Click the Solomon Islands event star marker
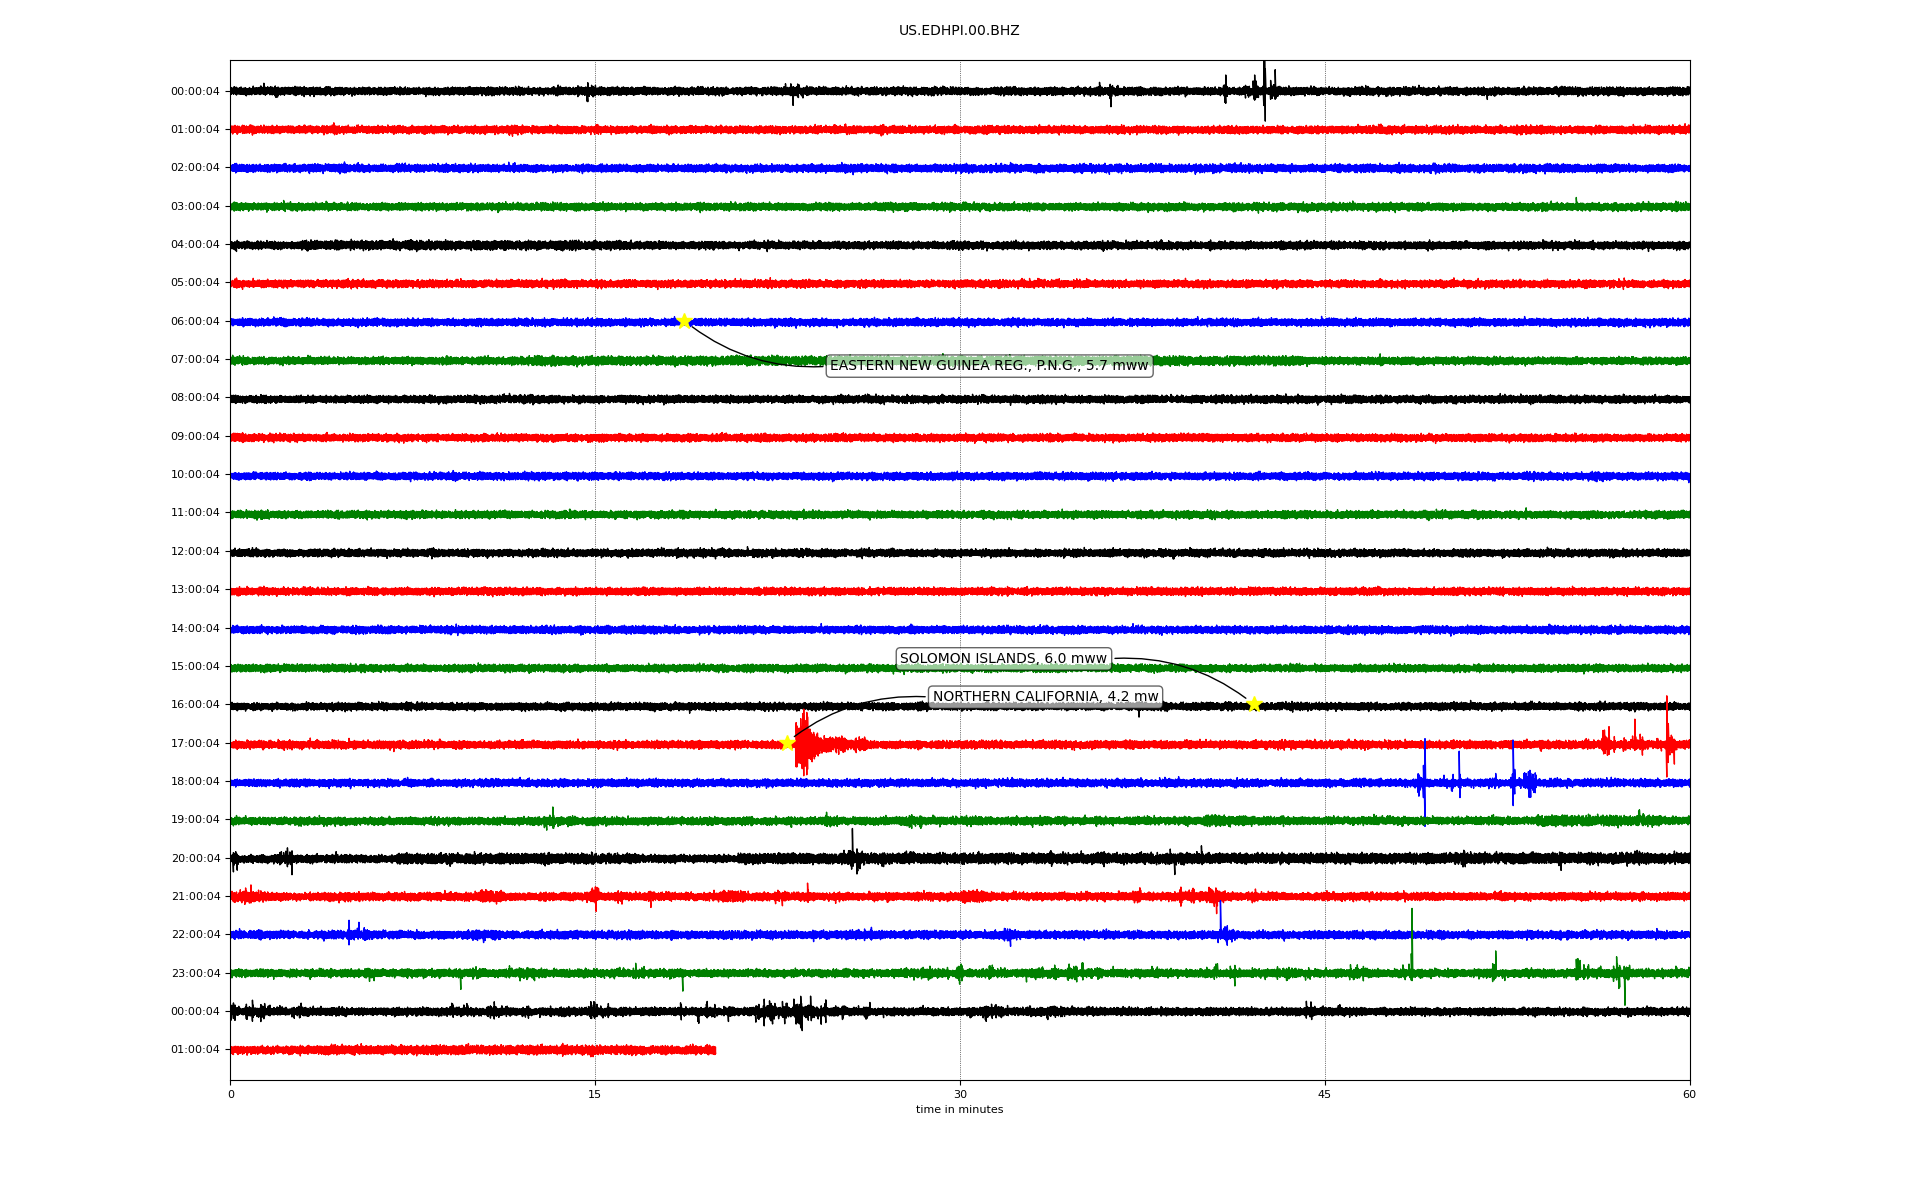The width and height of the screenshot is (1920, 1200). [1254, 704]
